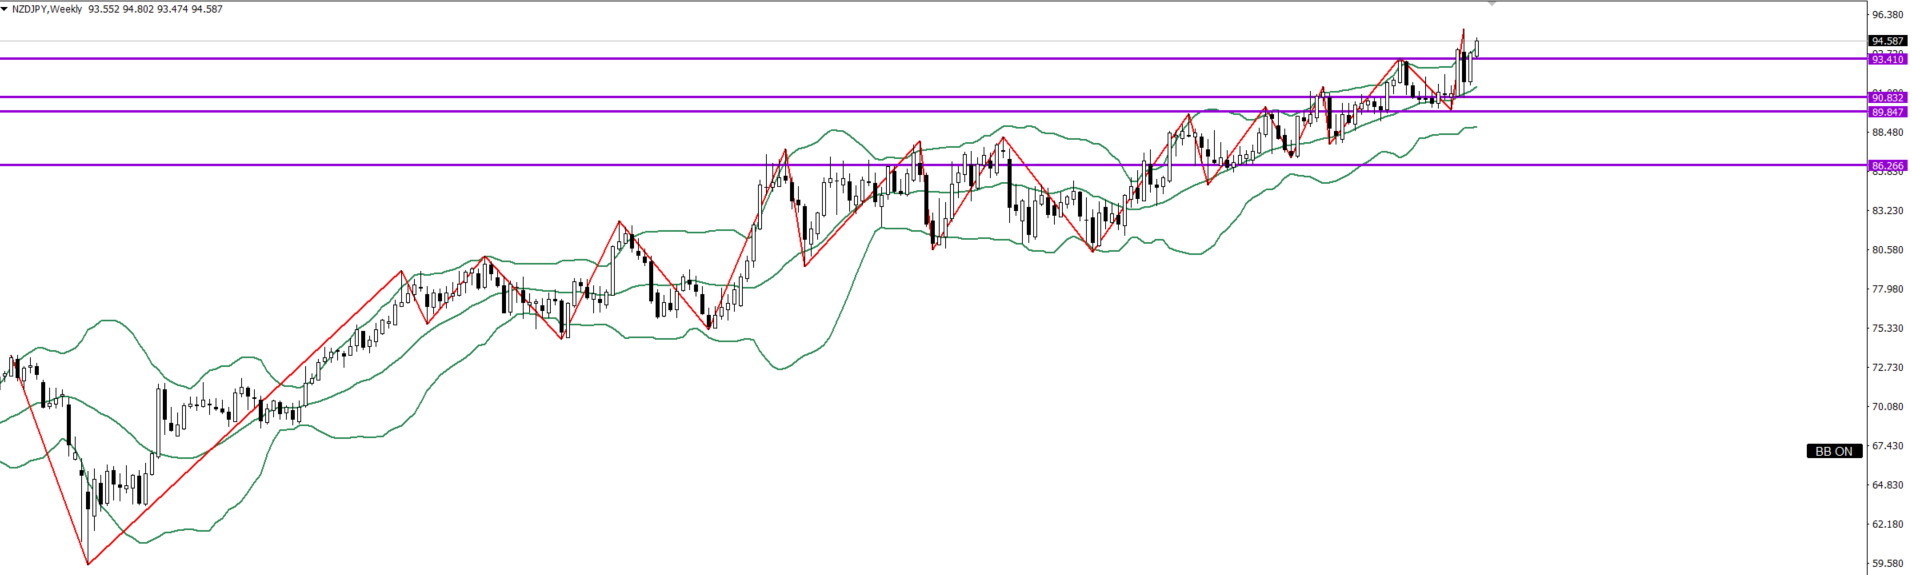The width and height of the screenshot is (1912, 575).
Task: Toggle the BB ON button
Action: point(1834,451)
